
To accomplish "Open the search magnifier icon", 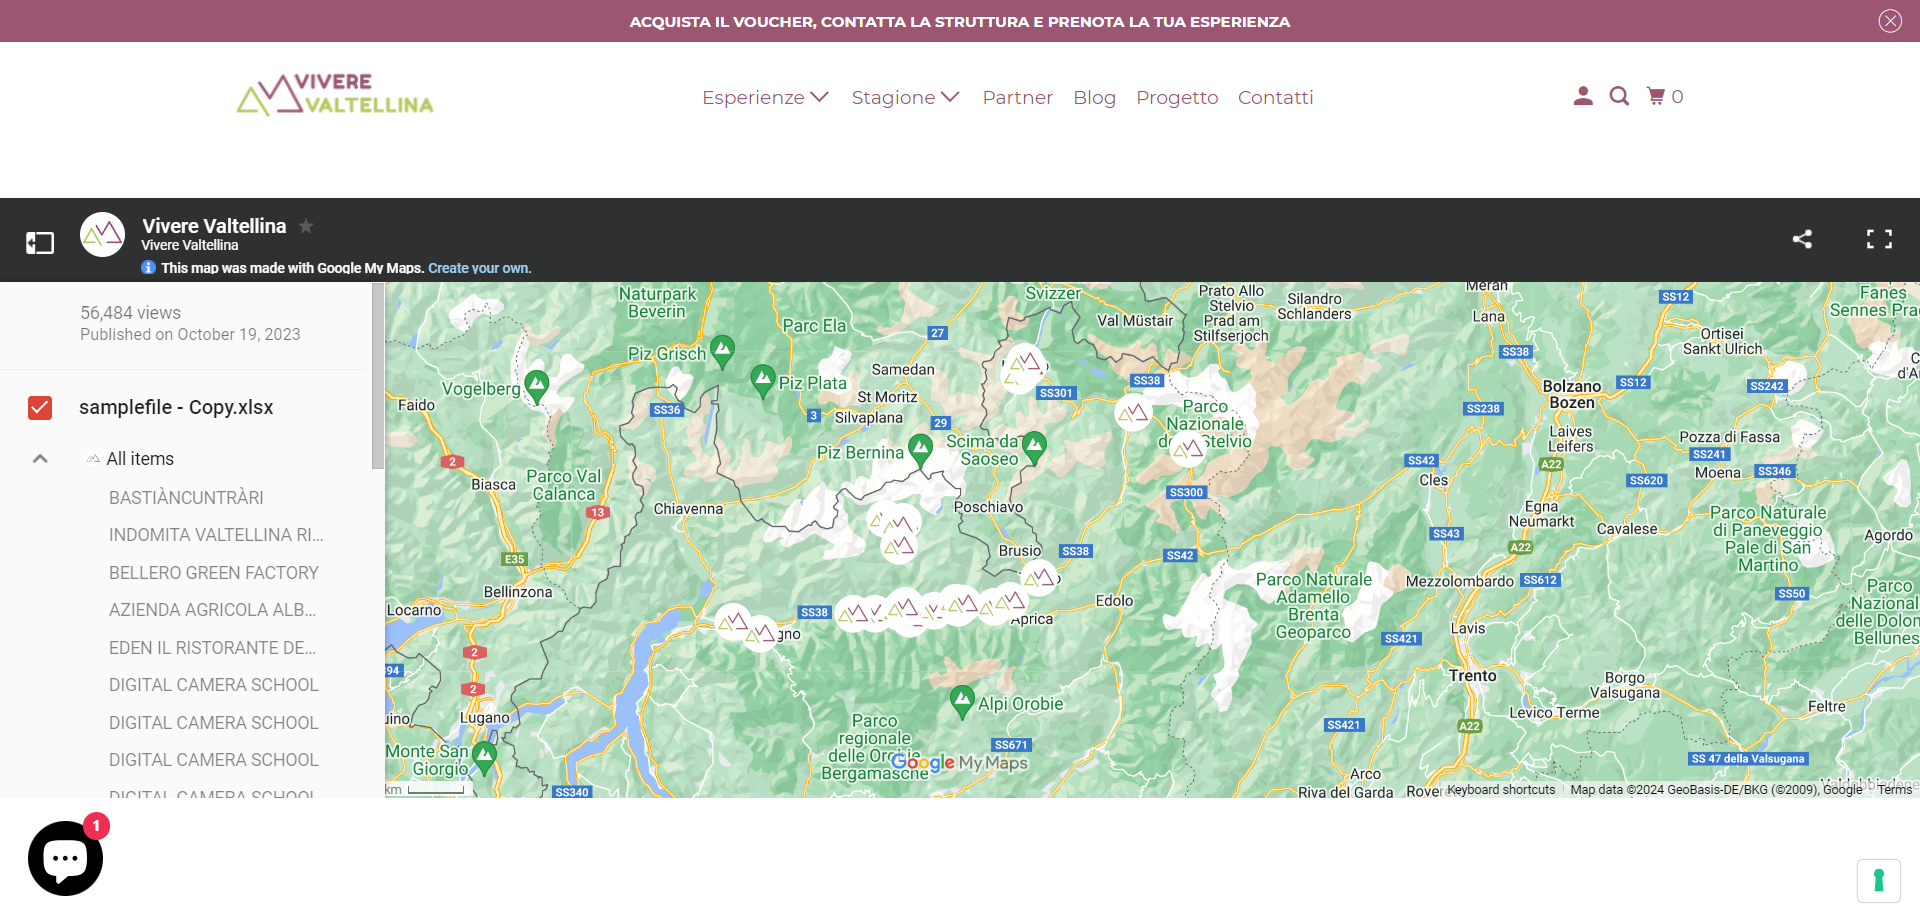I will click(1619, 96).
